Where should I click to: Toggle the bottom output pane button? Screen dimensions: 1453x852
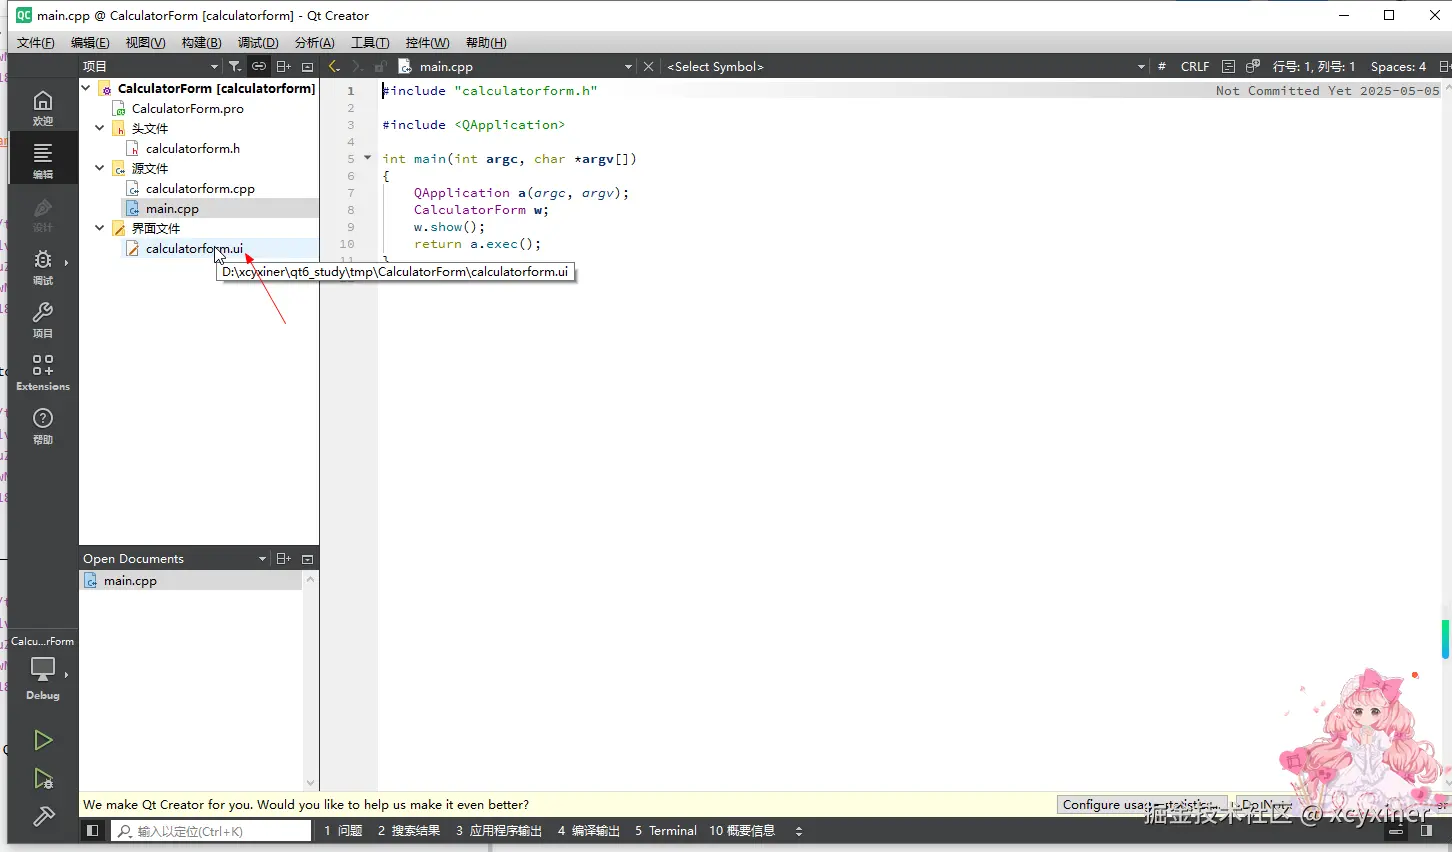pyautogui.click(x=1397, y=831)
